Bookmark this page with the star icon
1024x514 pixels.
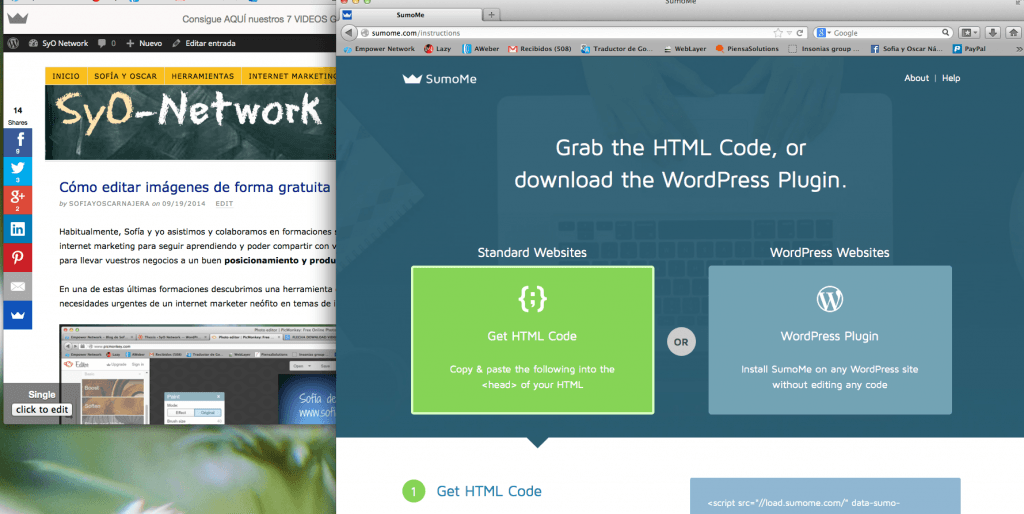coord(778,33)
